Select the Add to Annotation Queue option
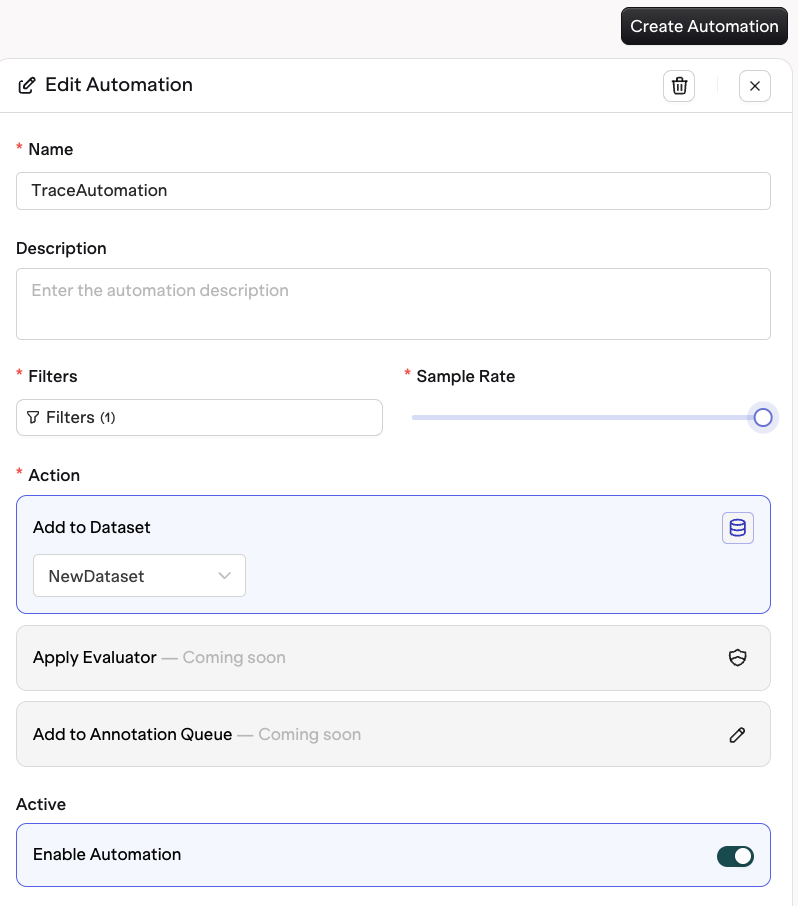The height and width of the screenshot is (906, 798). click(x=393, y=735)
